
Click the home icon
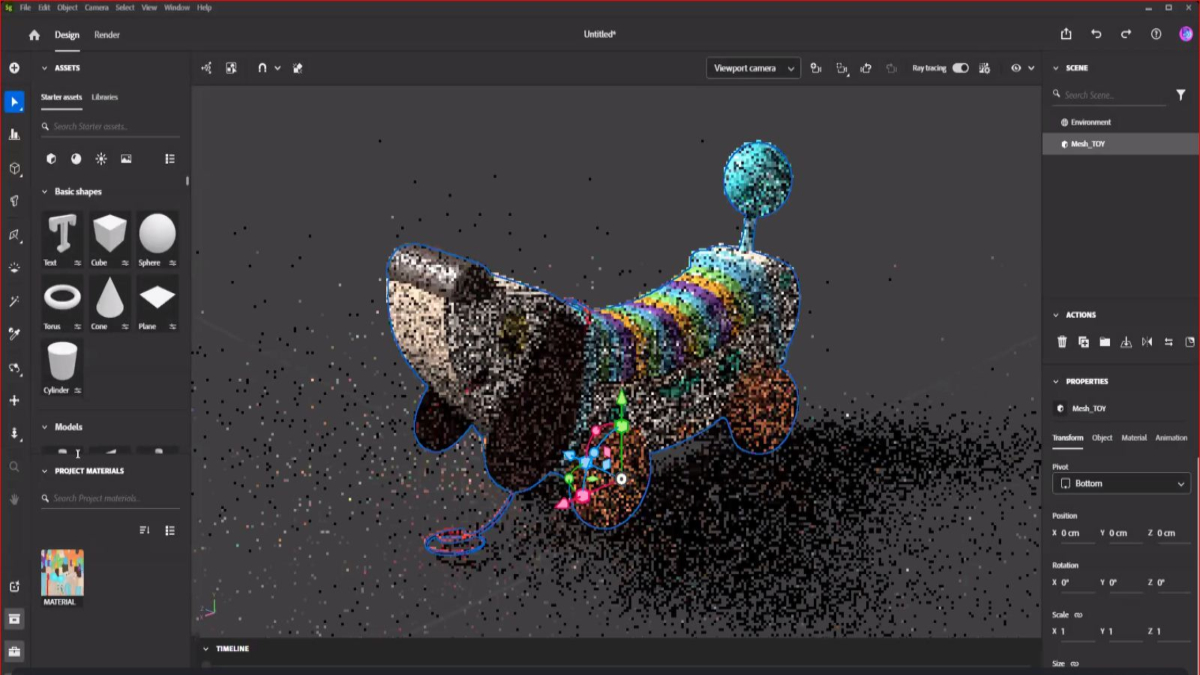[x=34, y=35]
